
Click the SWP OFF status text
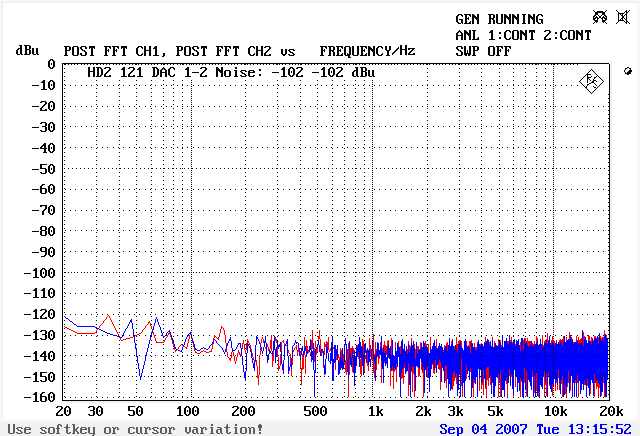point(483,51)
